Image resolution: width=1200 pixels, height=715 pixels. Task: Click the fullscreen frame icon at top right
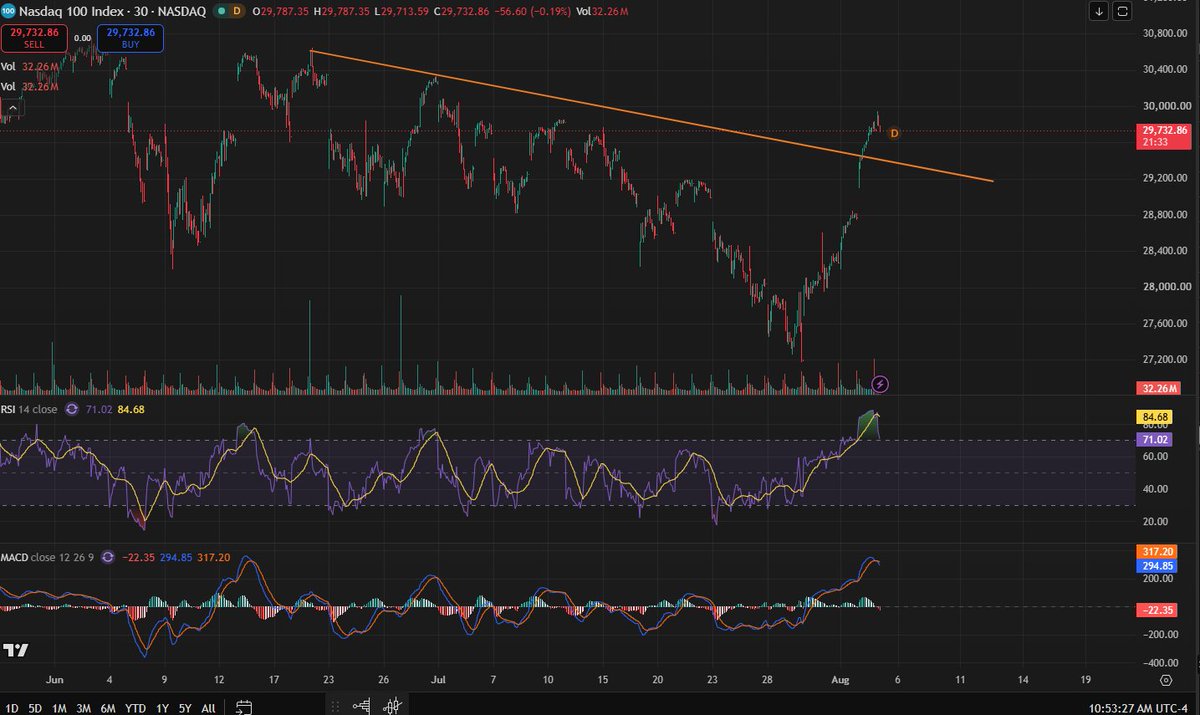pos(1123,11)
